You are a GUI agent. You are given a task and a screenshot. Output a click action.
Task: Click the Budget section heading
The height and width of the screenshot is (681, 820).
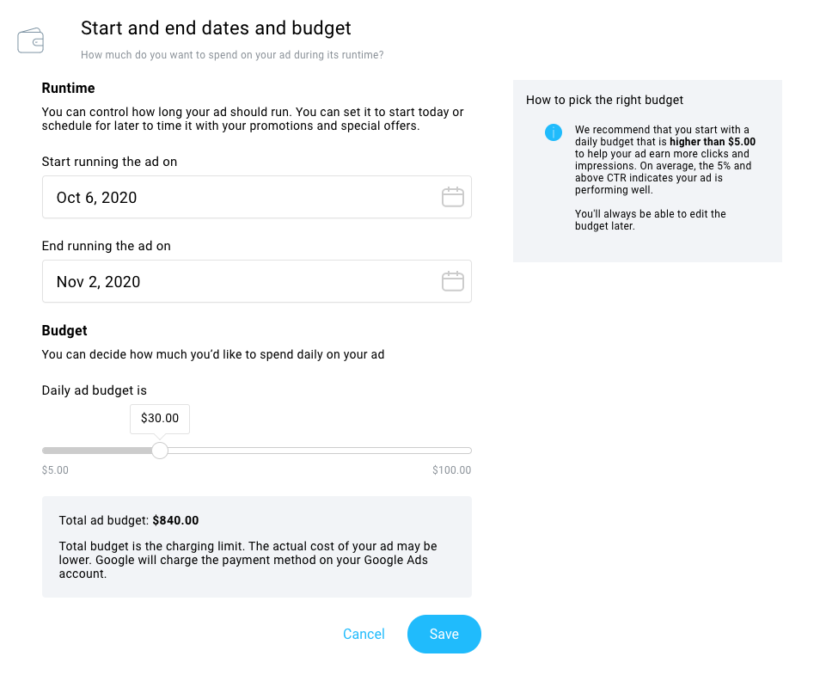coord(64,331)
